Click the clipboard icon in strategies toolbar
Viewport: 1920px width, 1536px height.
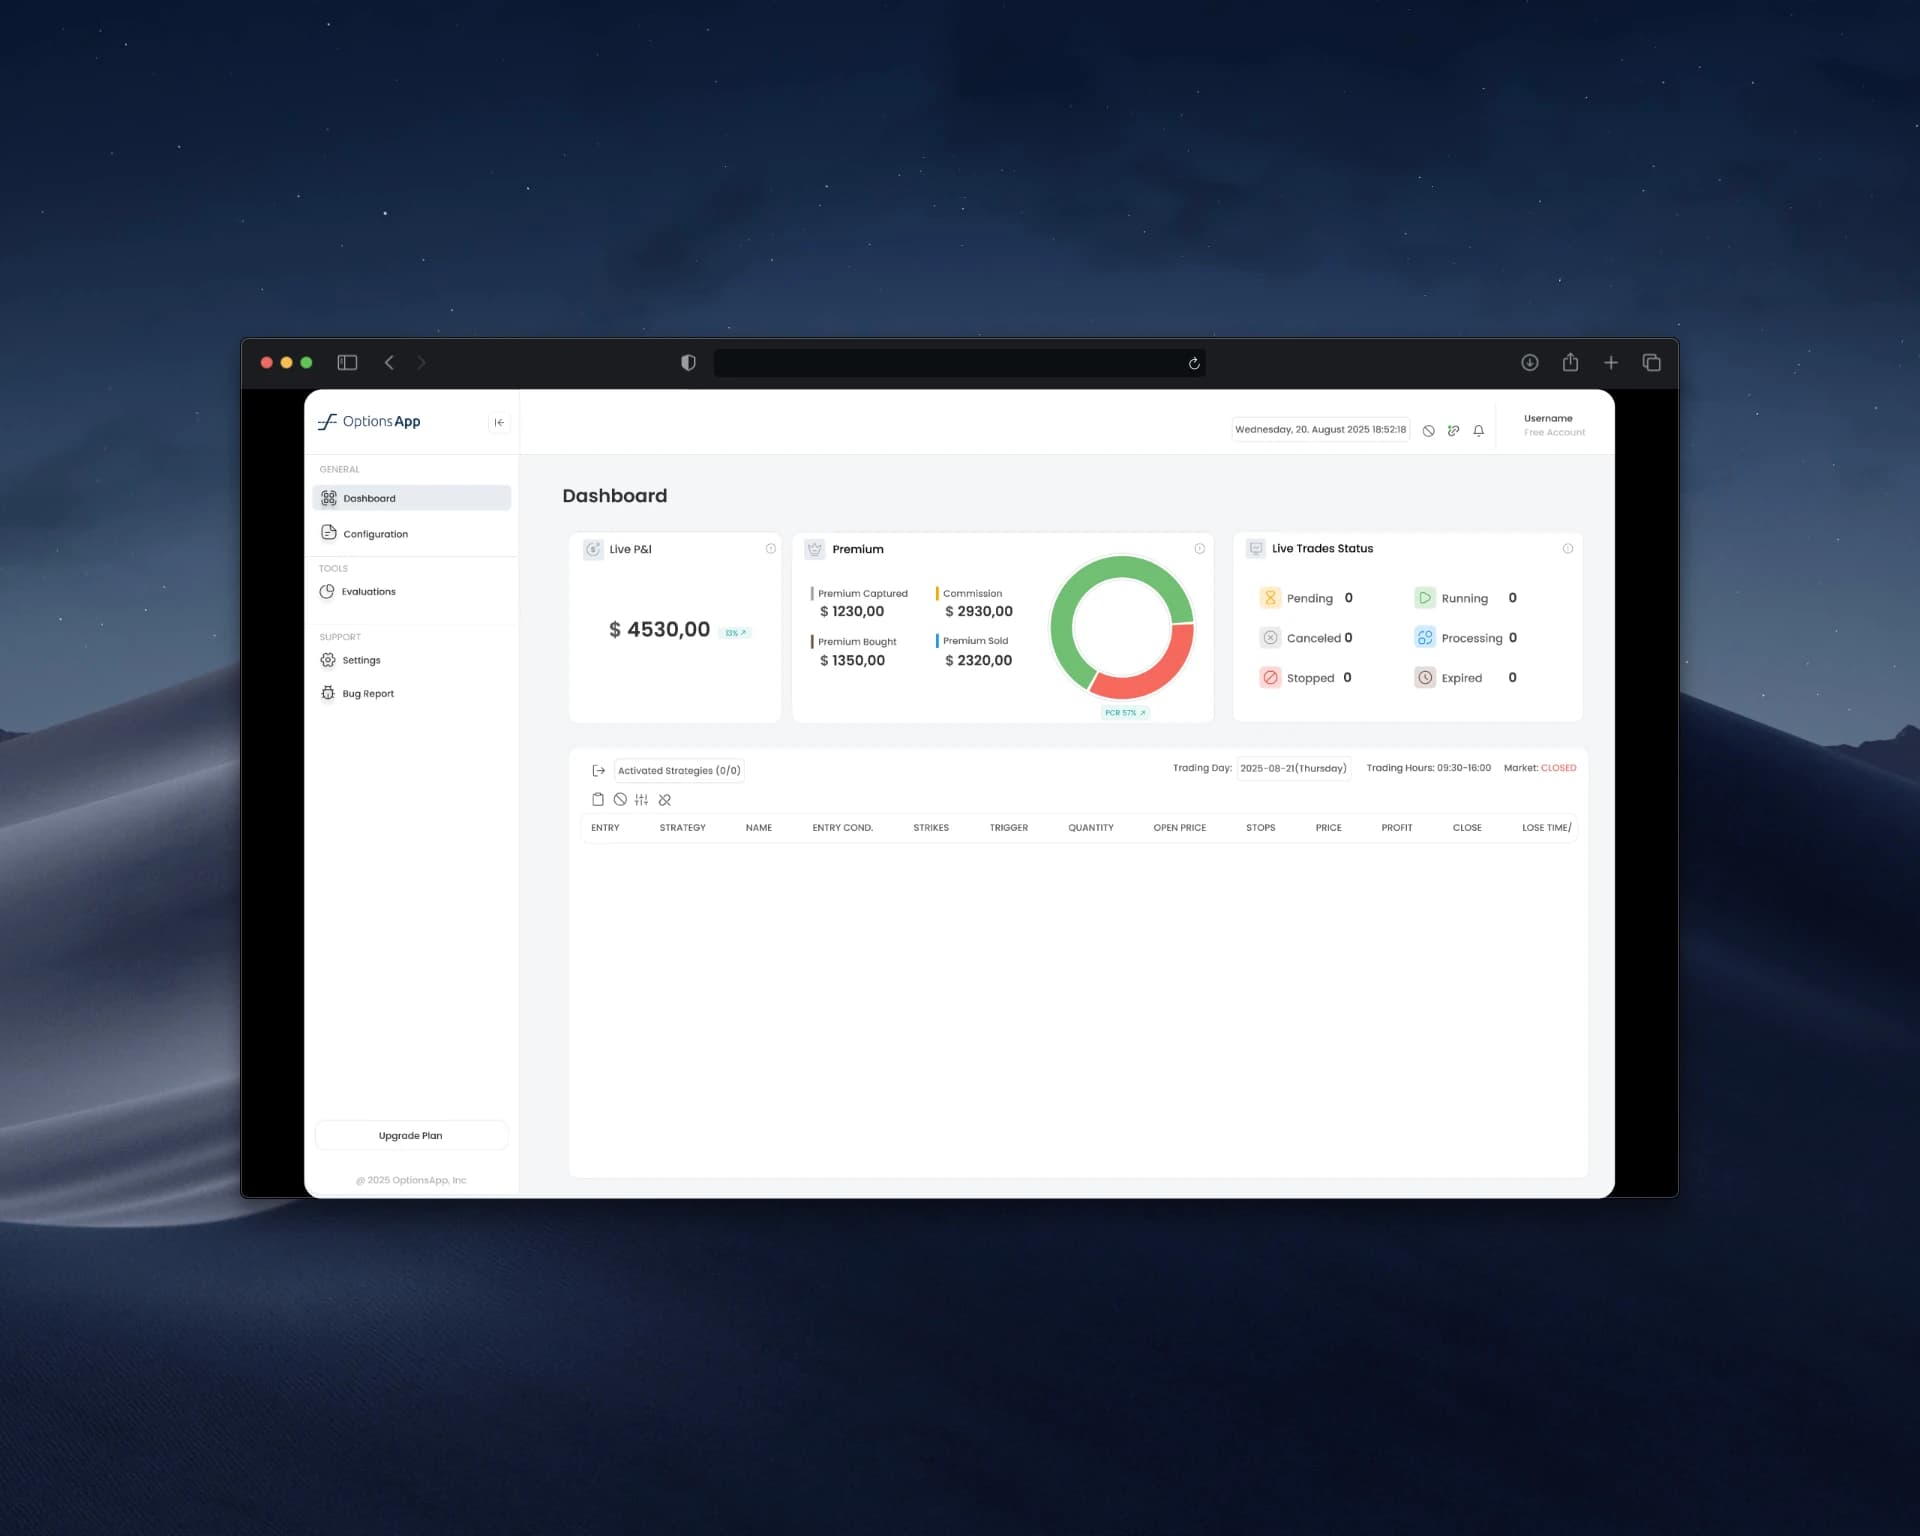coord(597,799)
